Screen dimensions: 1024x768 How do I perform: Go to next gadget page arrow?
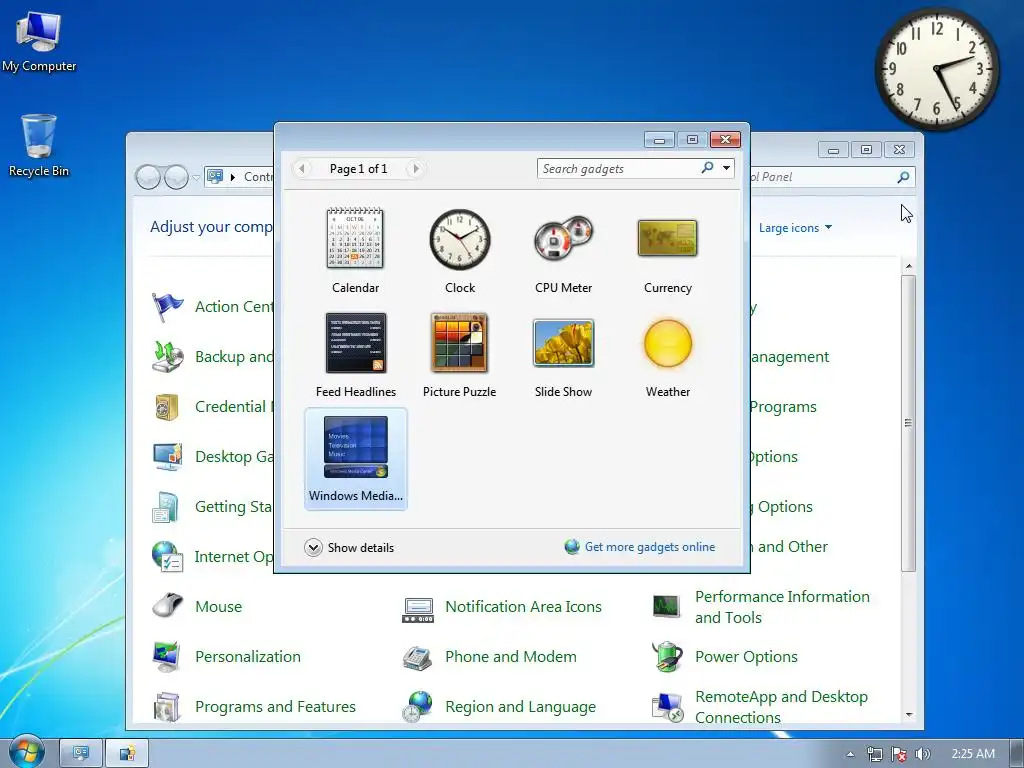pos(415,168)
